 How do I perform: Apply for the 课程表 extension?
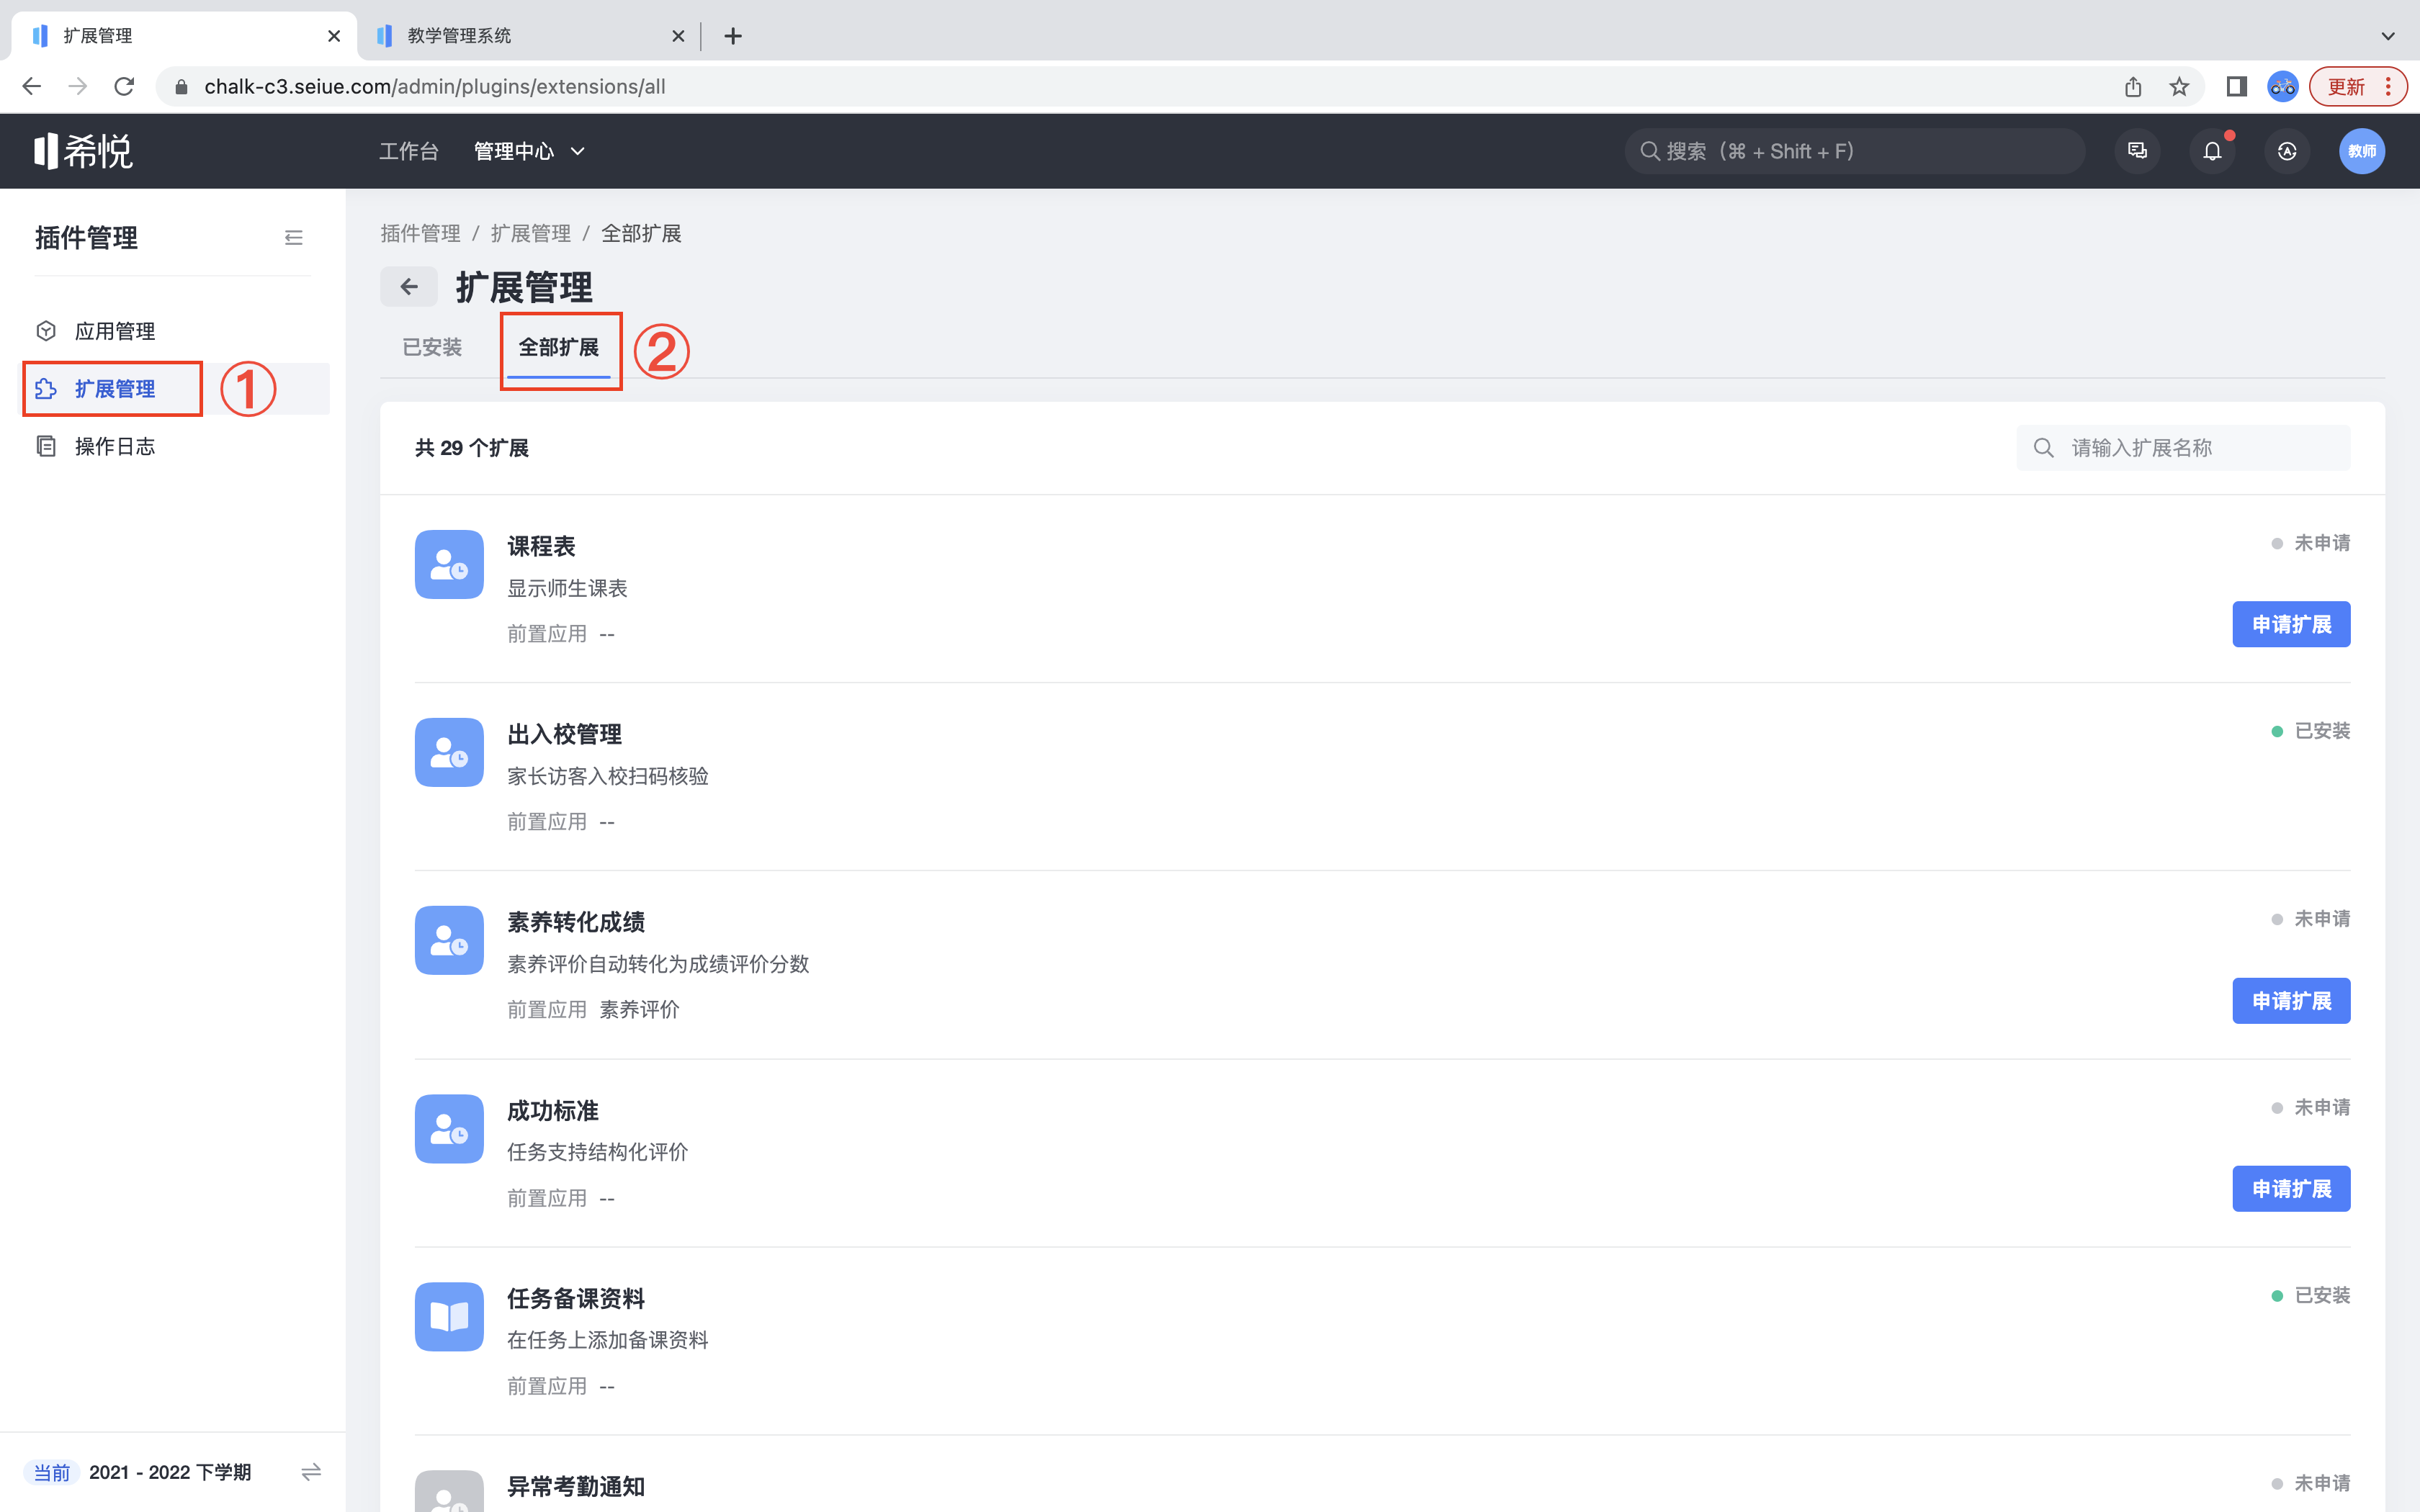click(2291, 624)
